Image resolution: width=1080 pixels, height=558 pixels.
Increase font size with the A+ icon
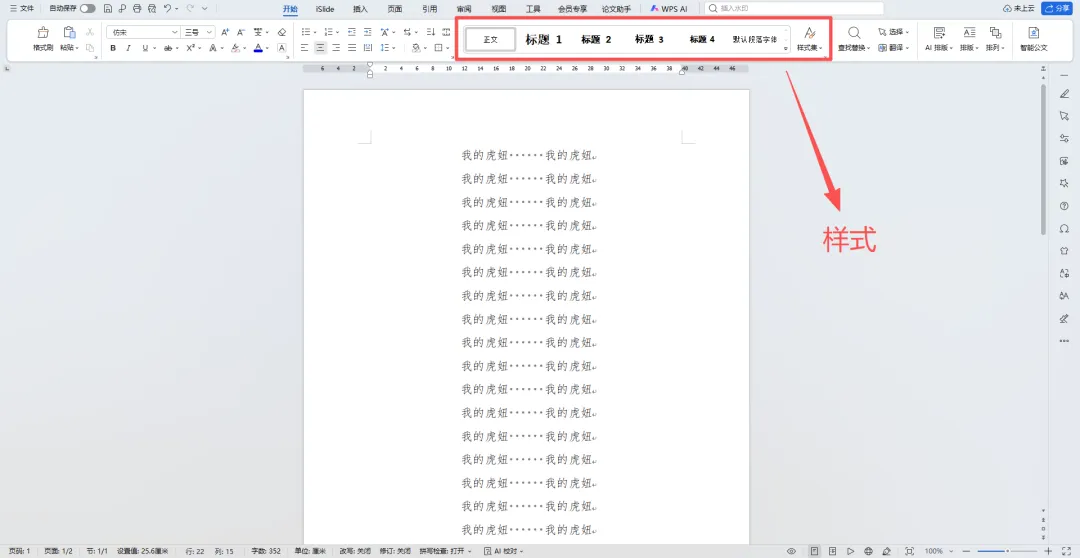(x=225, y=32)
